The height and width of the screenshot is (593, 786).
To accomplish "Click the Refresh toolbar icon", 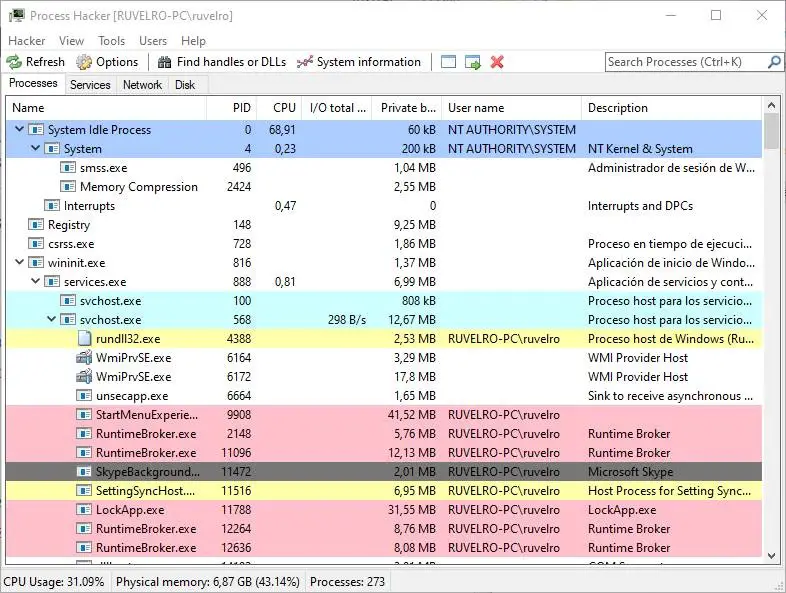I will (x=14, y=62).
